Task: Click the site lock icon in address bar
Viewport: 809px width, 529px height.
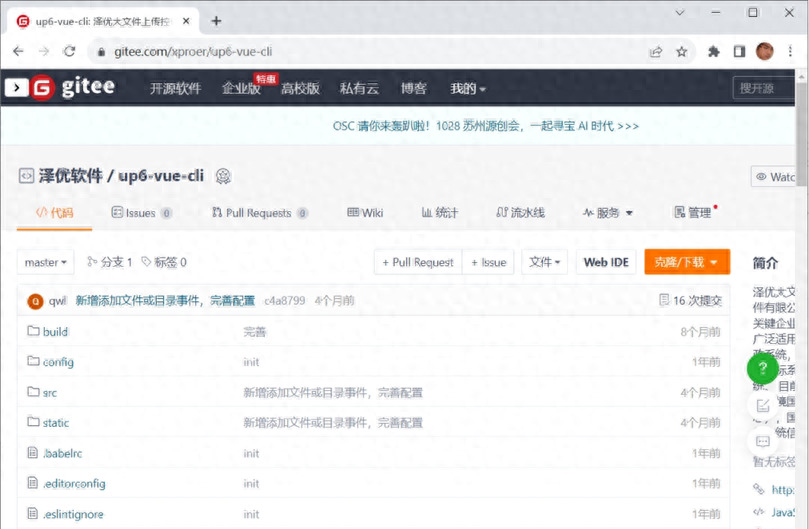Action: (102, 52)
